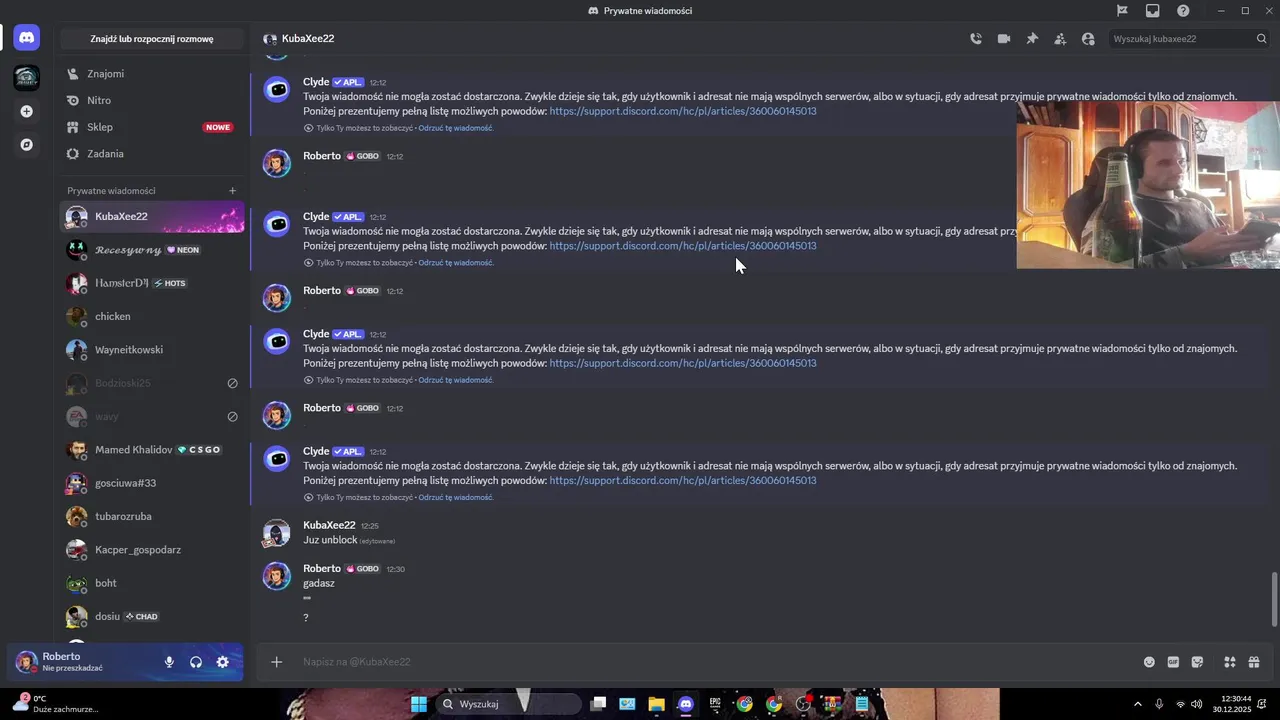Add friends to the DM
Image resolution: width=1280 pixels, height=720 pixels.
(x=1060, y=39)
